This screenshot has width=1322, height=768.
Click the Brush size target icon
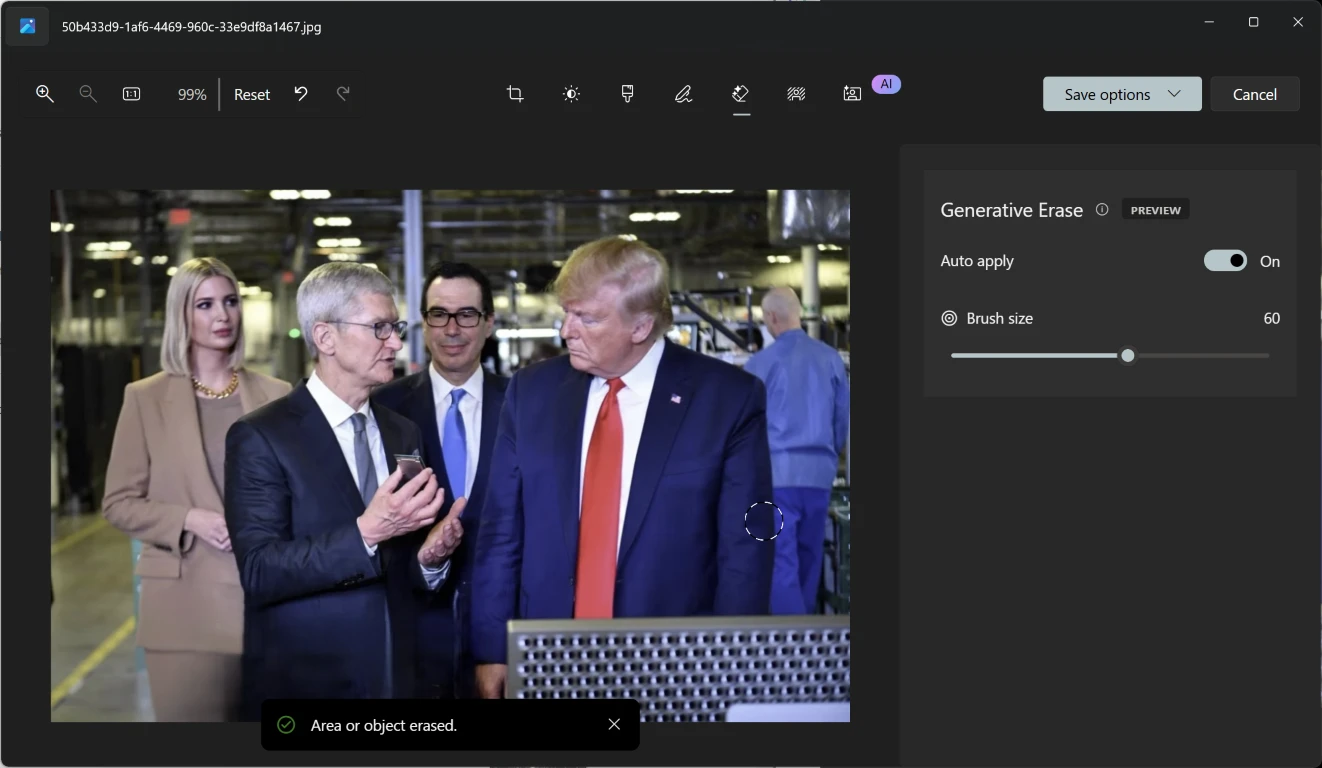click(949, 318)
